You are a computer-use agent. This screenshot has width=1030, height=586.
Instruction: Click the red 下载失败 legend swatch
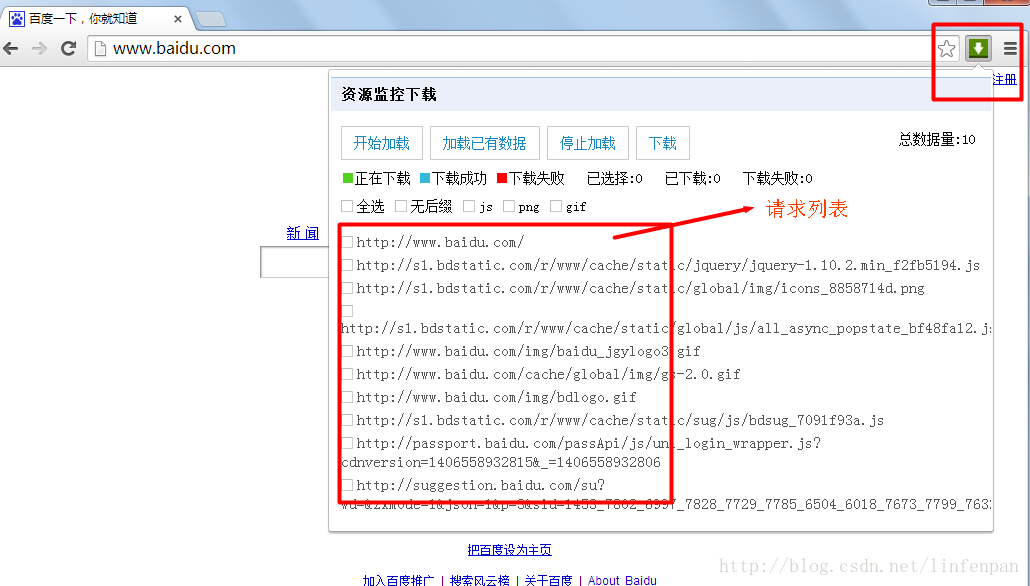tap(503, 178)
